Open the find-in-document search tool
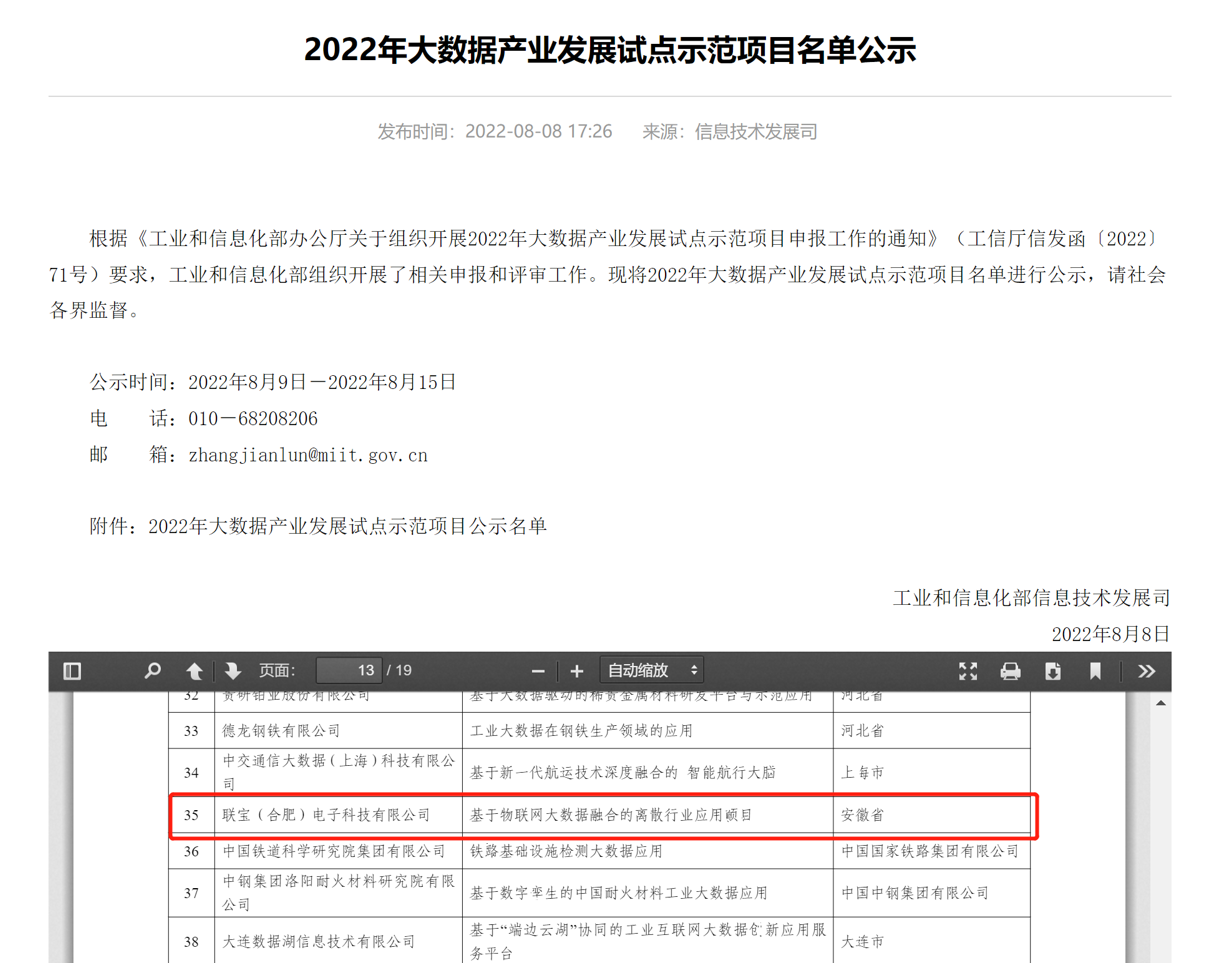Screen dimensions: 1205x963 pyautogui.click(x=152, y=671)
